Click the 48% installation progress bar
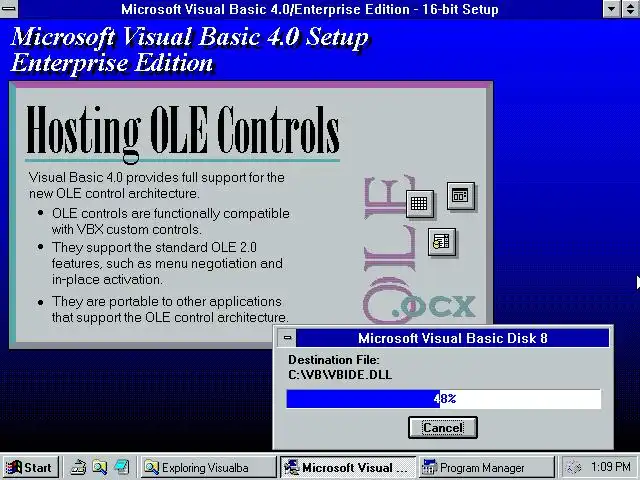Screen dimensions: 640x480 [x=444, y=399]
